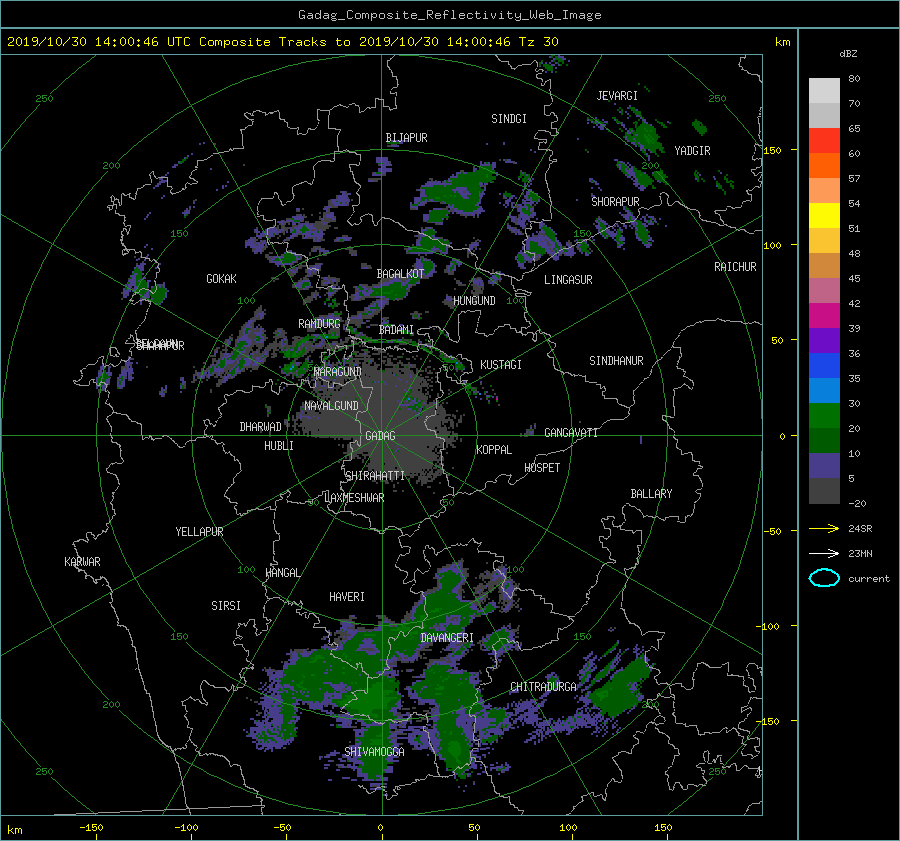Viewport: 900px width, 841px height.
Task: Click the cyan current ellipse legend icon
Action: click(x=824, y=578)
